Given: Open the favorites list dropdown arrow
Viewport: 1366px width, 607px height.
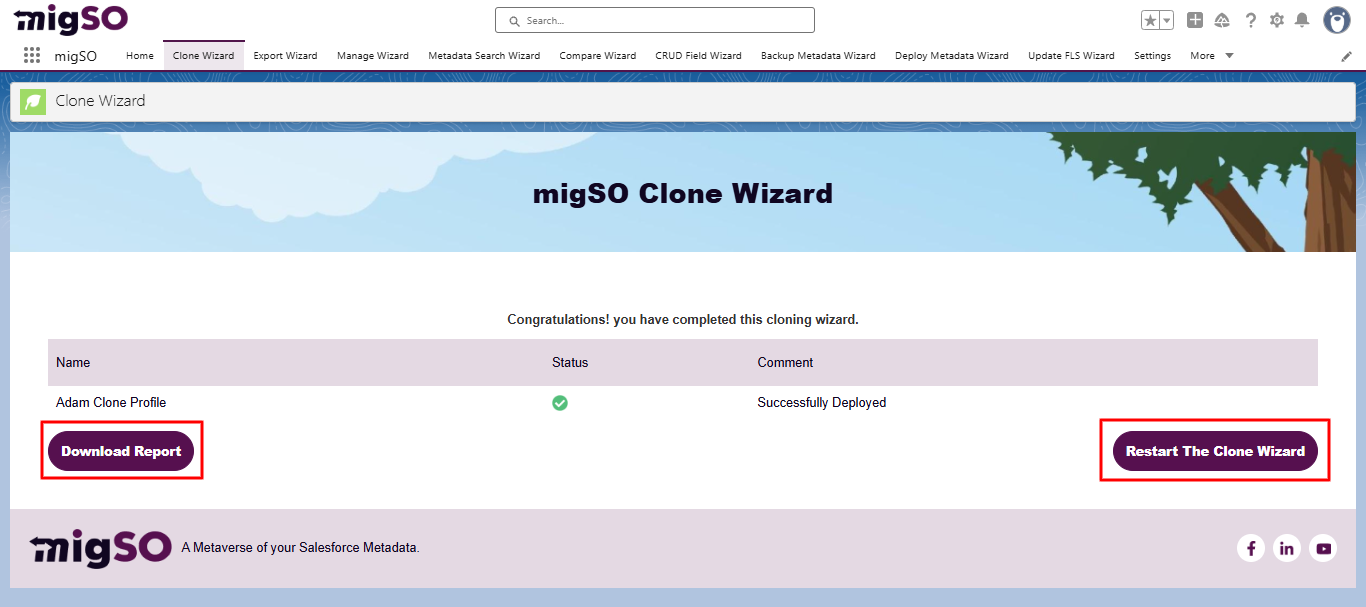Looking at the screenshot, I should click(x=1166, y=20).
